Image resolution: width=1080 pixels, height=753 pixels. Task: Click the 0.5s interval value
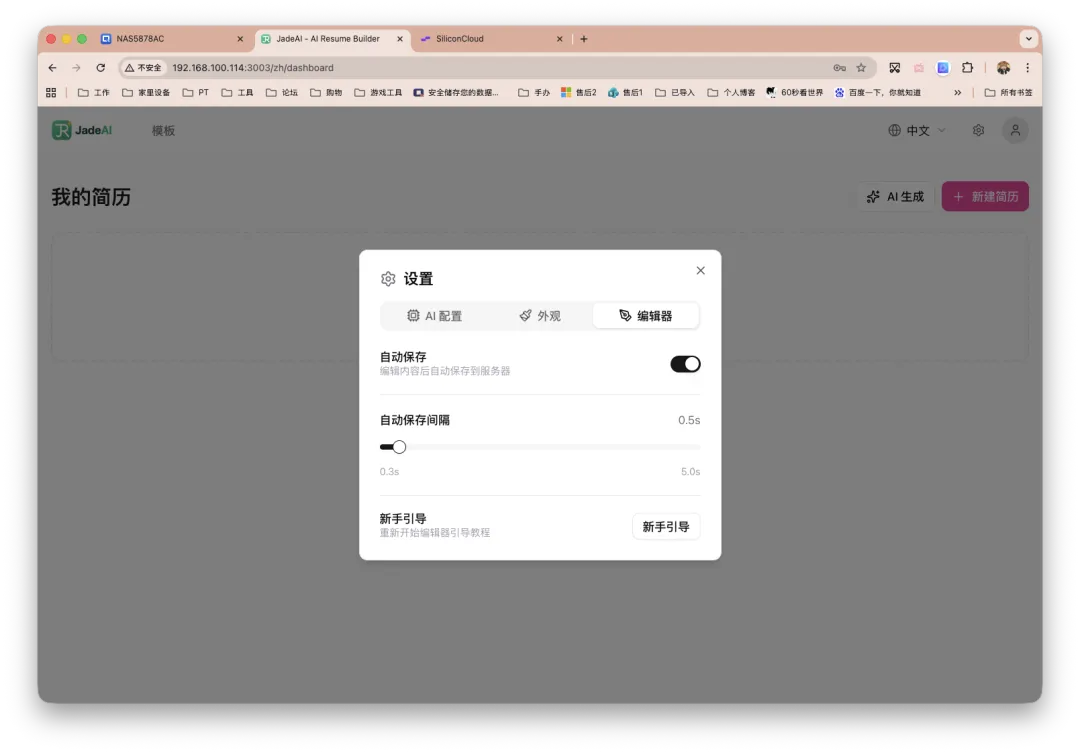(689, 420)
